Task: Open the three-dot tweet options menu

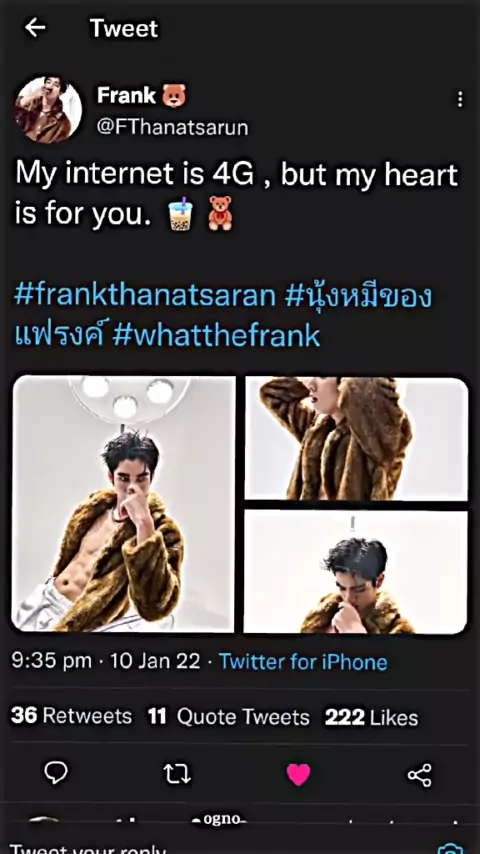Action: pyautogui.click(x=460, y=99)
